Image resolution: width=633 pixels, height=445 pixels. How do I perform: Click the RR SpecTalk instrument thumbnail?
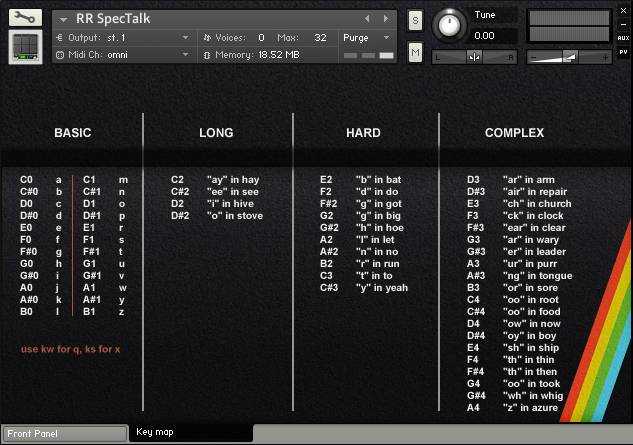pyautogui.click(x=25, y=47)
